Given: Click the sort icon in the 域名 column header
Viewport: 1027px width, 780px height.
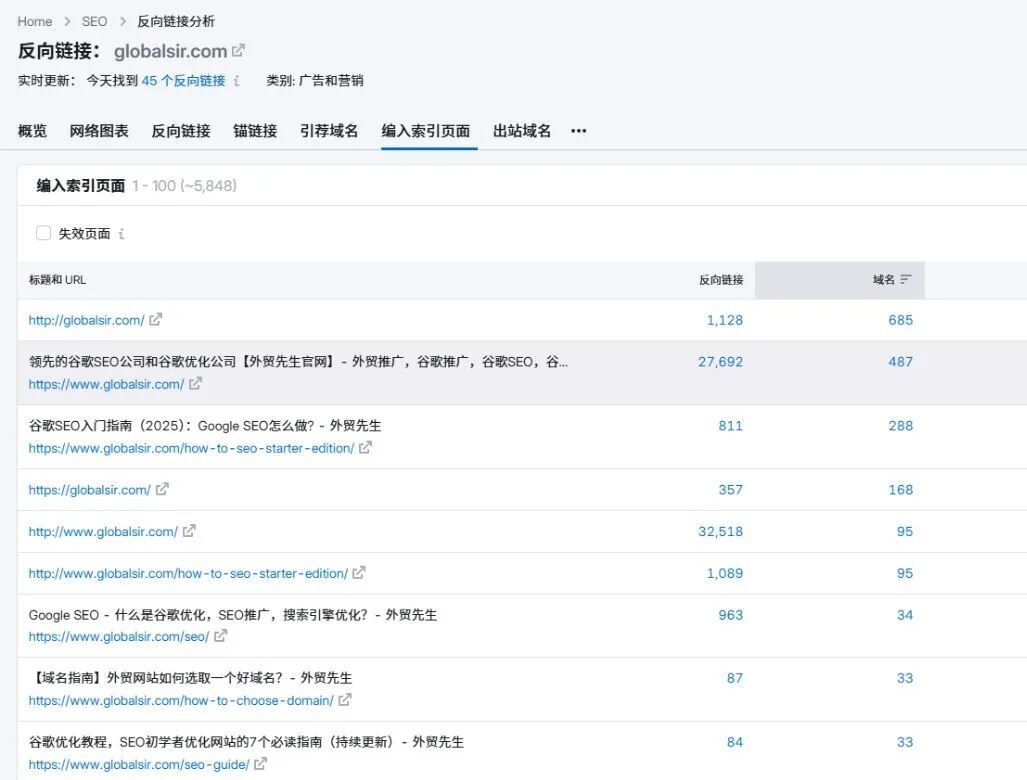Looking at the screenshot, I should pyautogui.click(x=906, y=280).
